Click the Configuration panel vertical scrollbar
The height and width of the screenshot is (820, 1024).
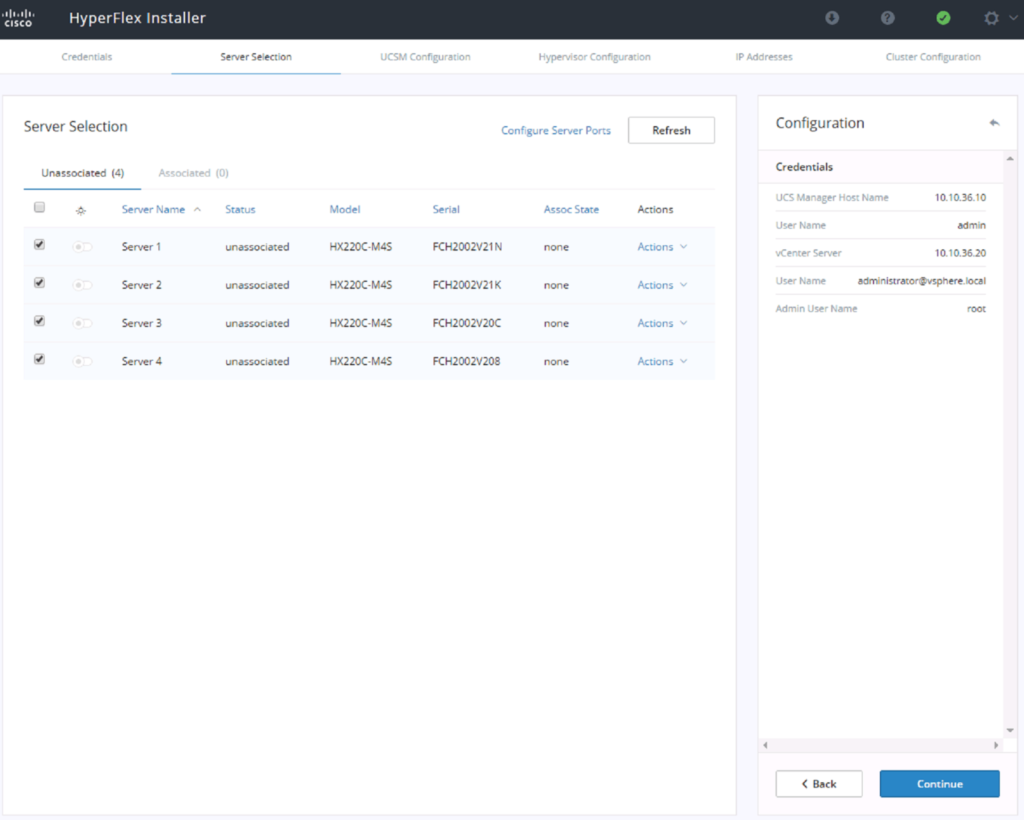(x=1010, y=444)
